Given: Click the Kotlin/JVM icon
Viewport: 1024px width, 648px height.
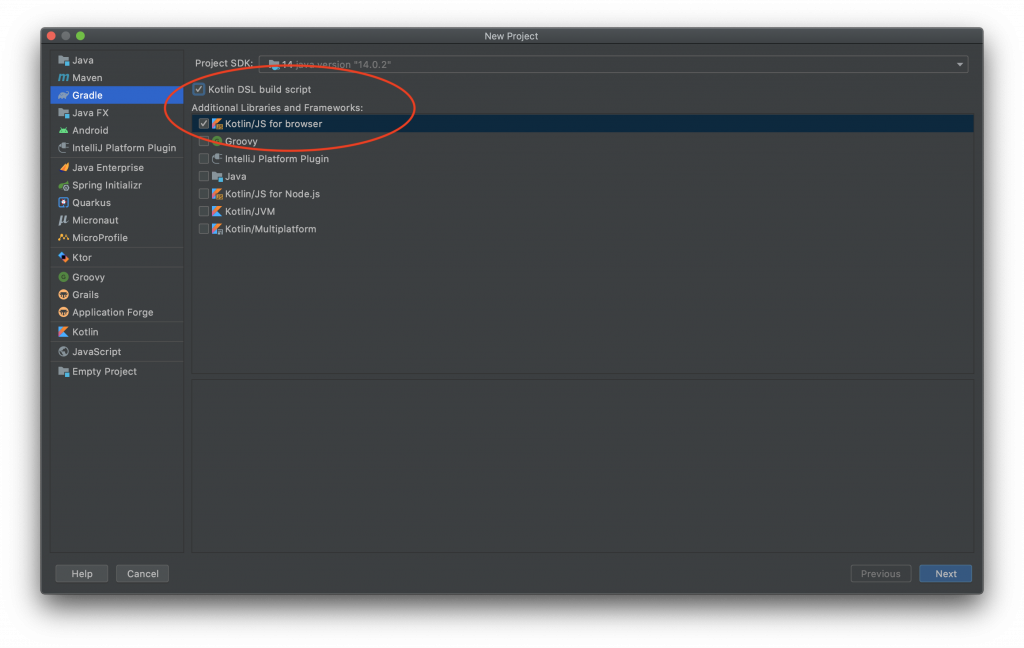Looking at the screenshot, I should pos(217,212).
